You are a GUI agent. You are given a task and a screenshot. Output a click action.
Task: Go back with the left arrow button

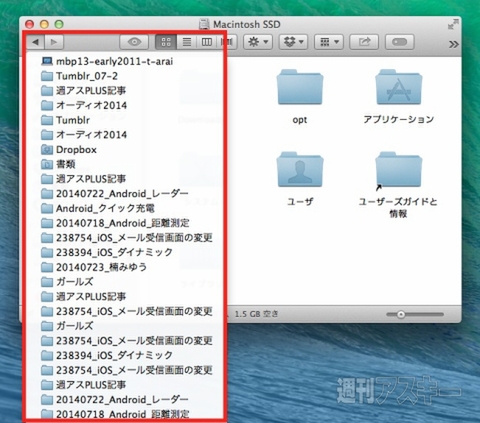coord(36,42)
